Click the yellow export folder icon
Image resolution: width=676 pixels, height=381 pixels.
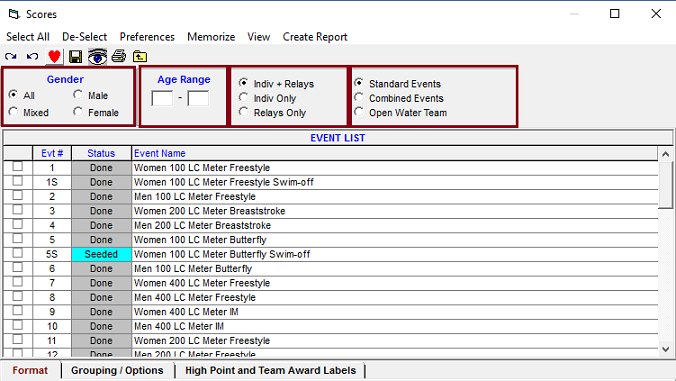point(140,56)
